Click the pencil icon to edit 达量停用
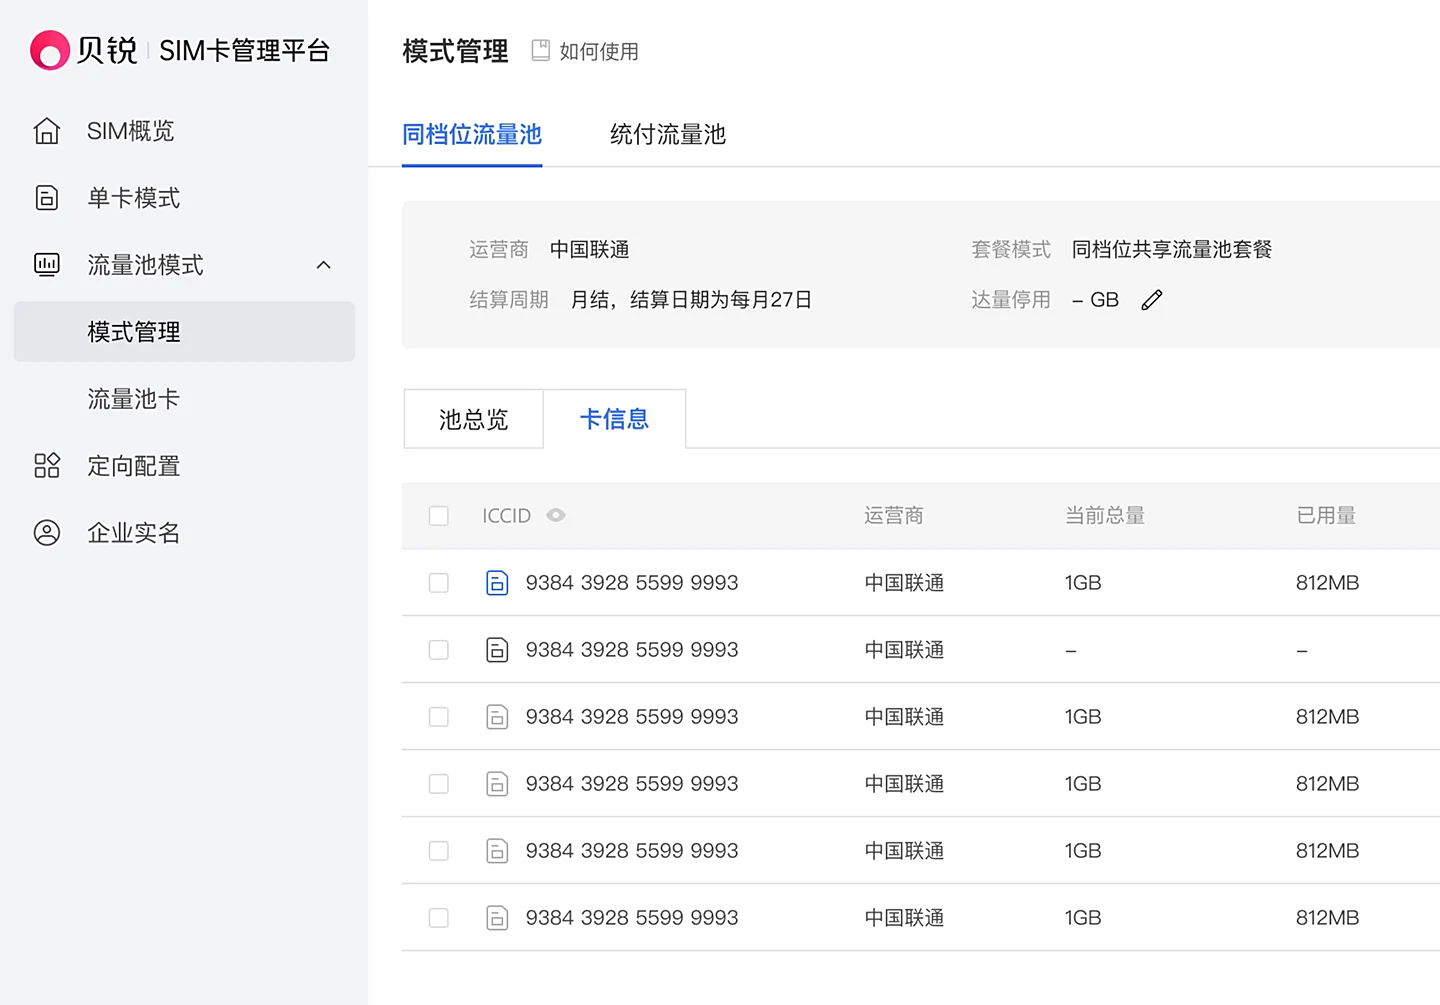This screenshot has height=1005, width=1440. [1152, 300]
